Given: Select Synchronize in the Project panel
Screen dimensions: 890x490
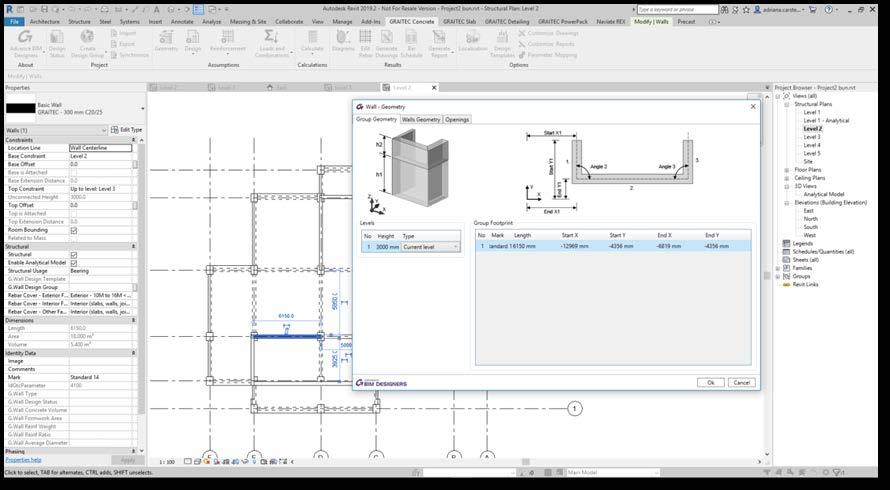Looking at the screenshot, I should (129, 55).
